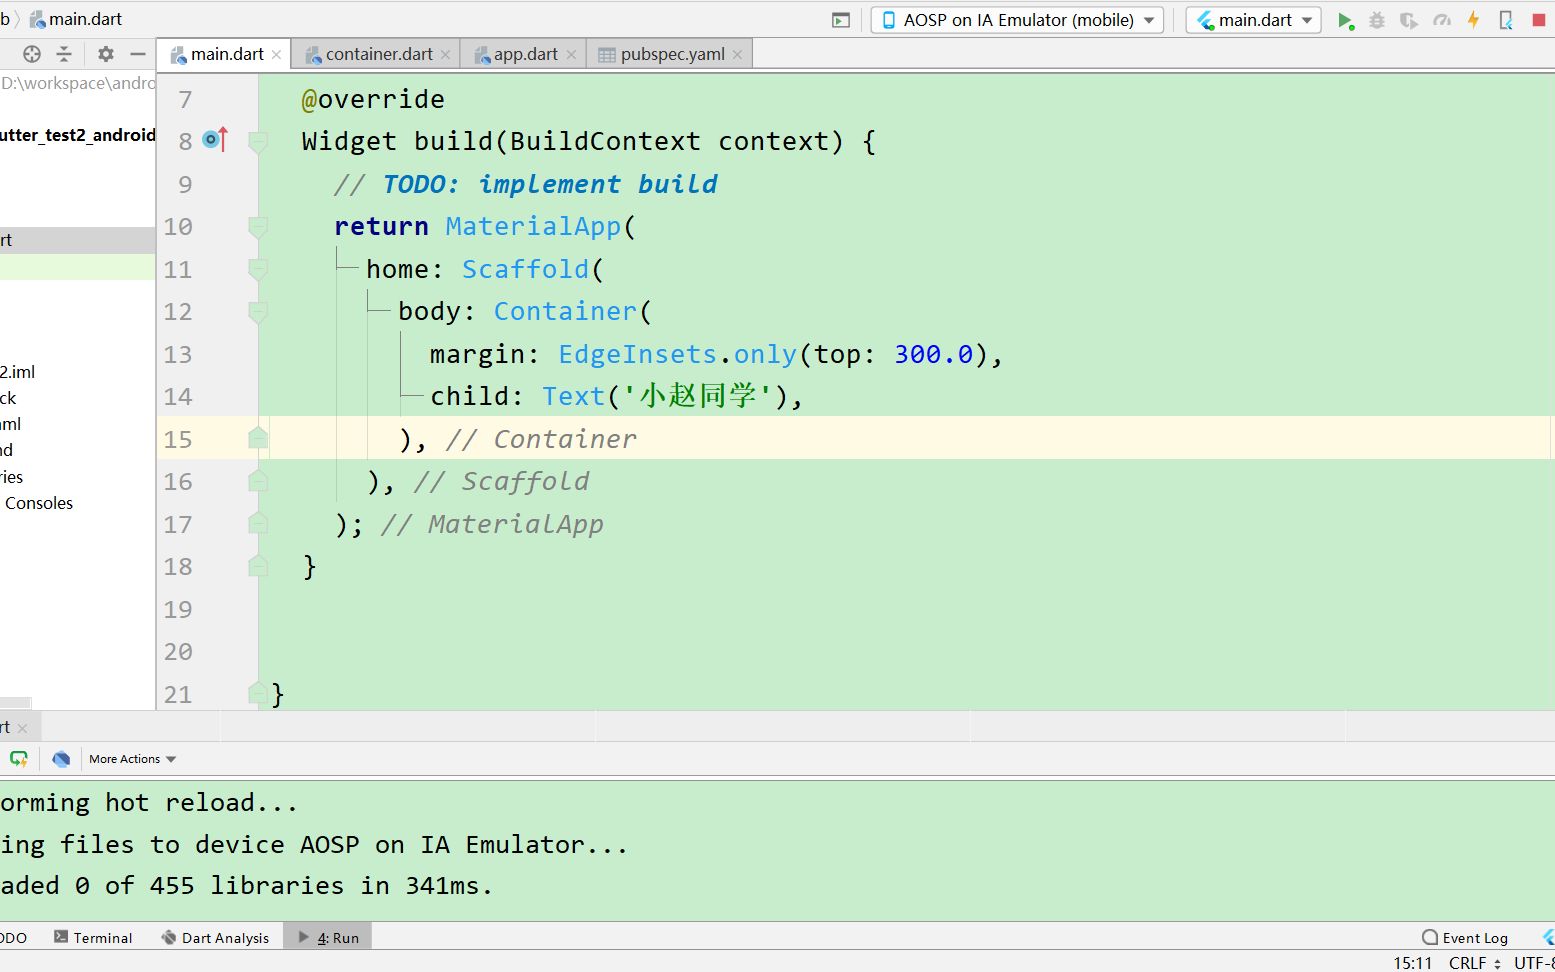Open project panel settings gear

(106, 54)
